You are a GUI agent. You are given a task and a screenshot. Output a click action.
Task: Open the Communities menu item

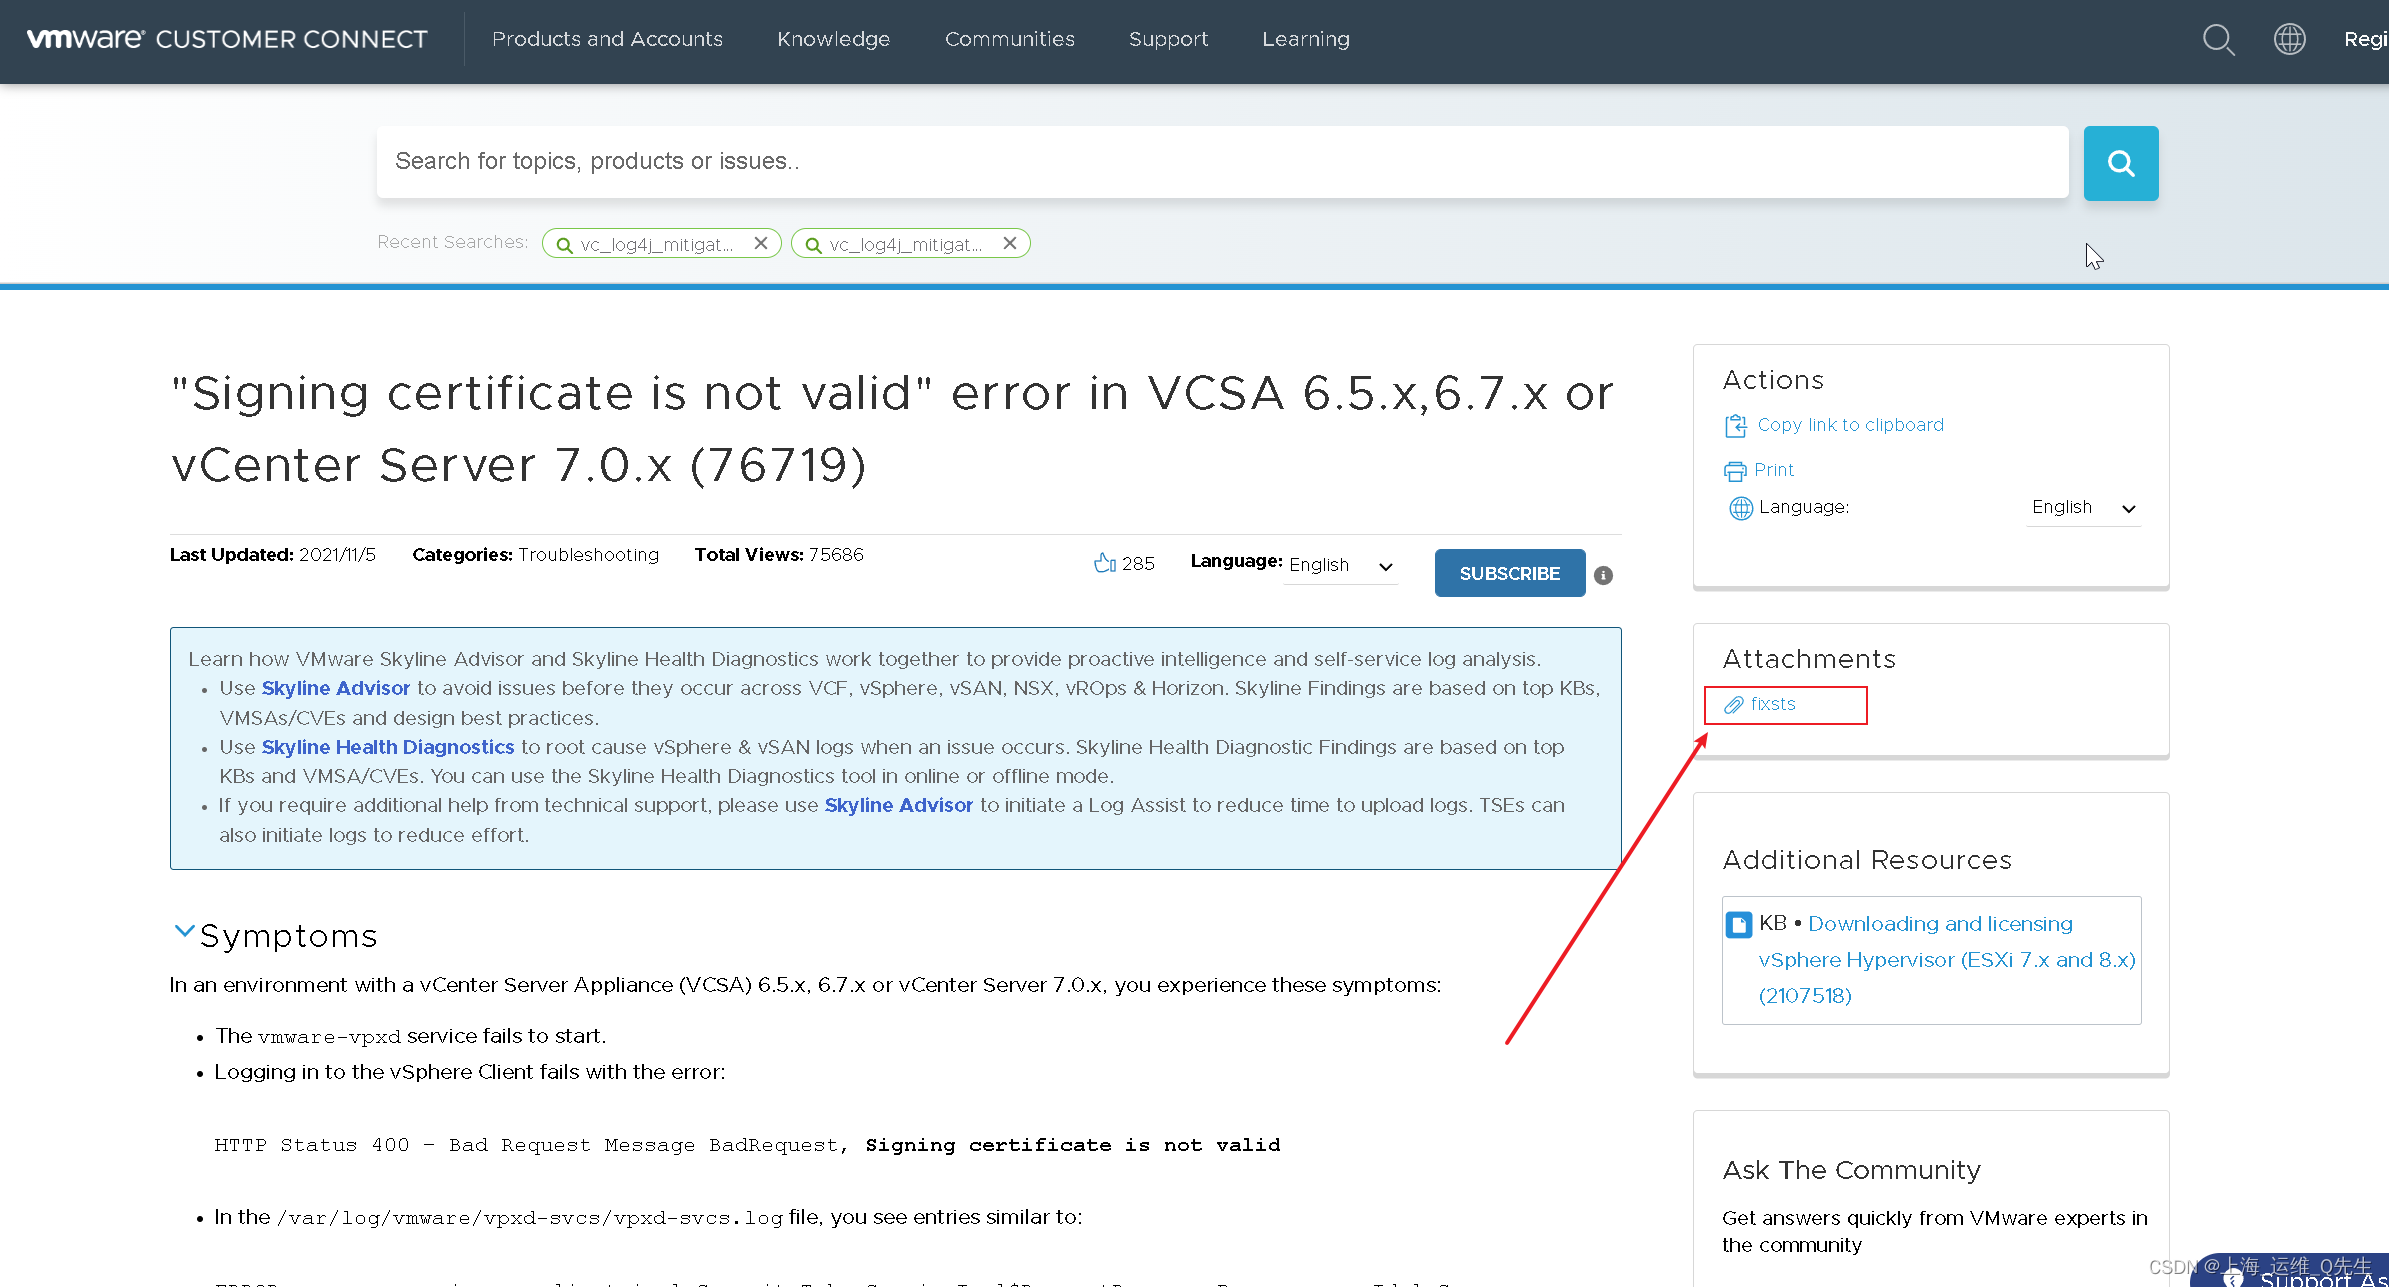1010,39
